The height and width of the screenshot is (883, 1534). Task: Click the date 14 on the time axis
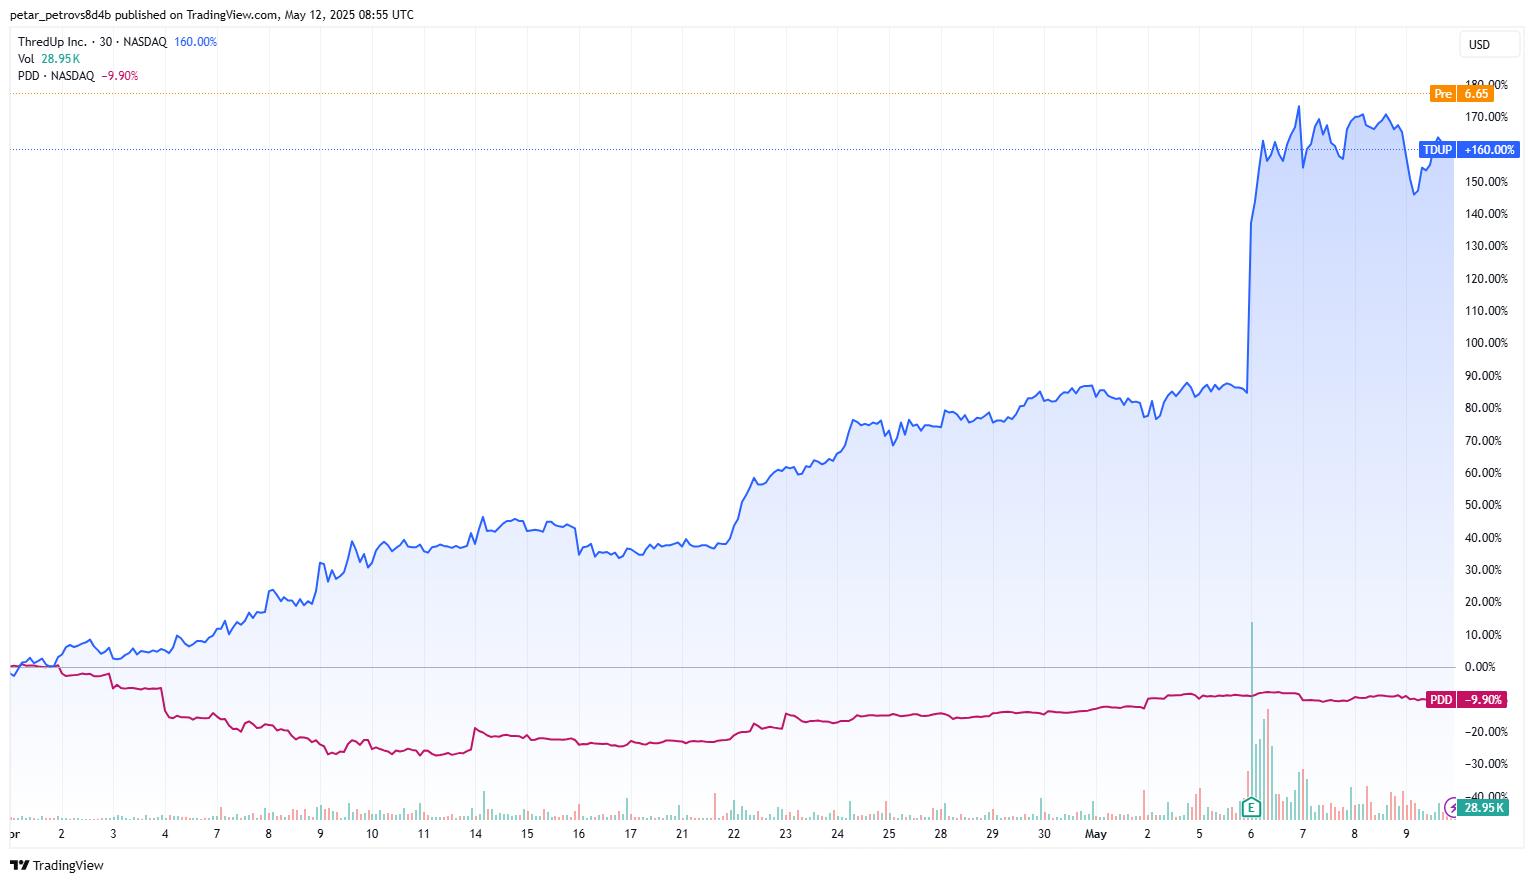tap(476, 833)
